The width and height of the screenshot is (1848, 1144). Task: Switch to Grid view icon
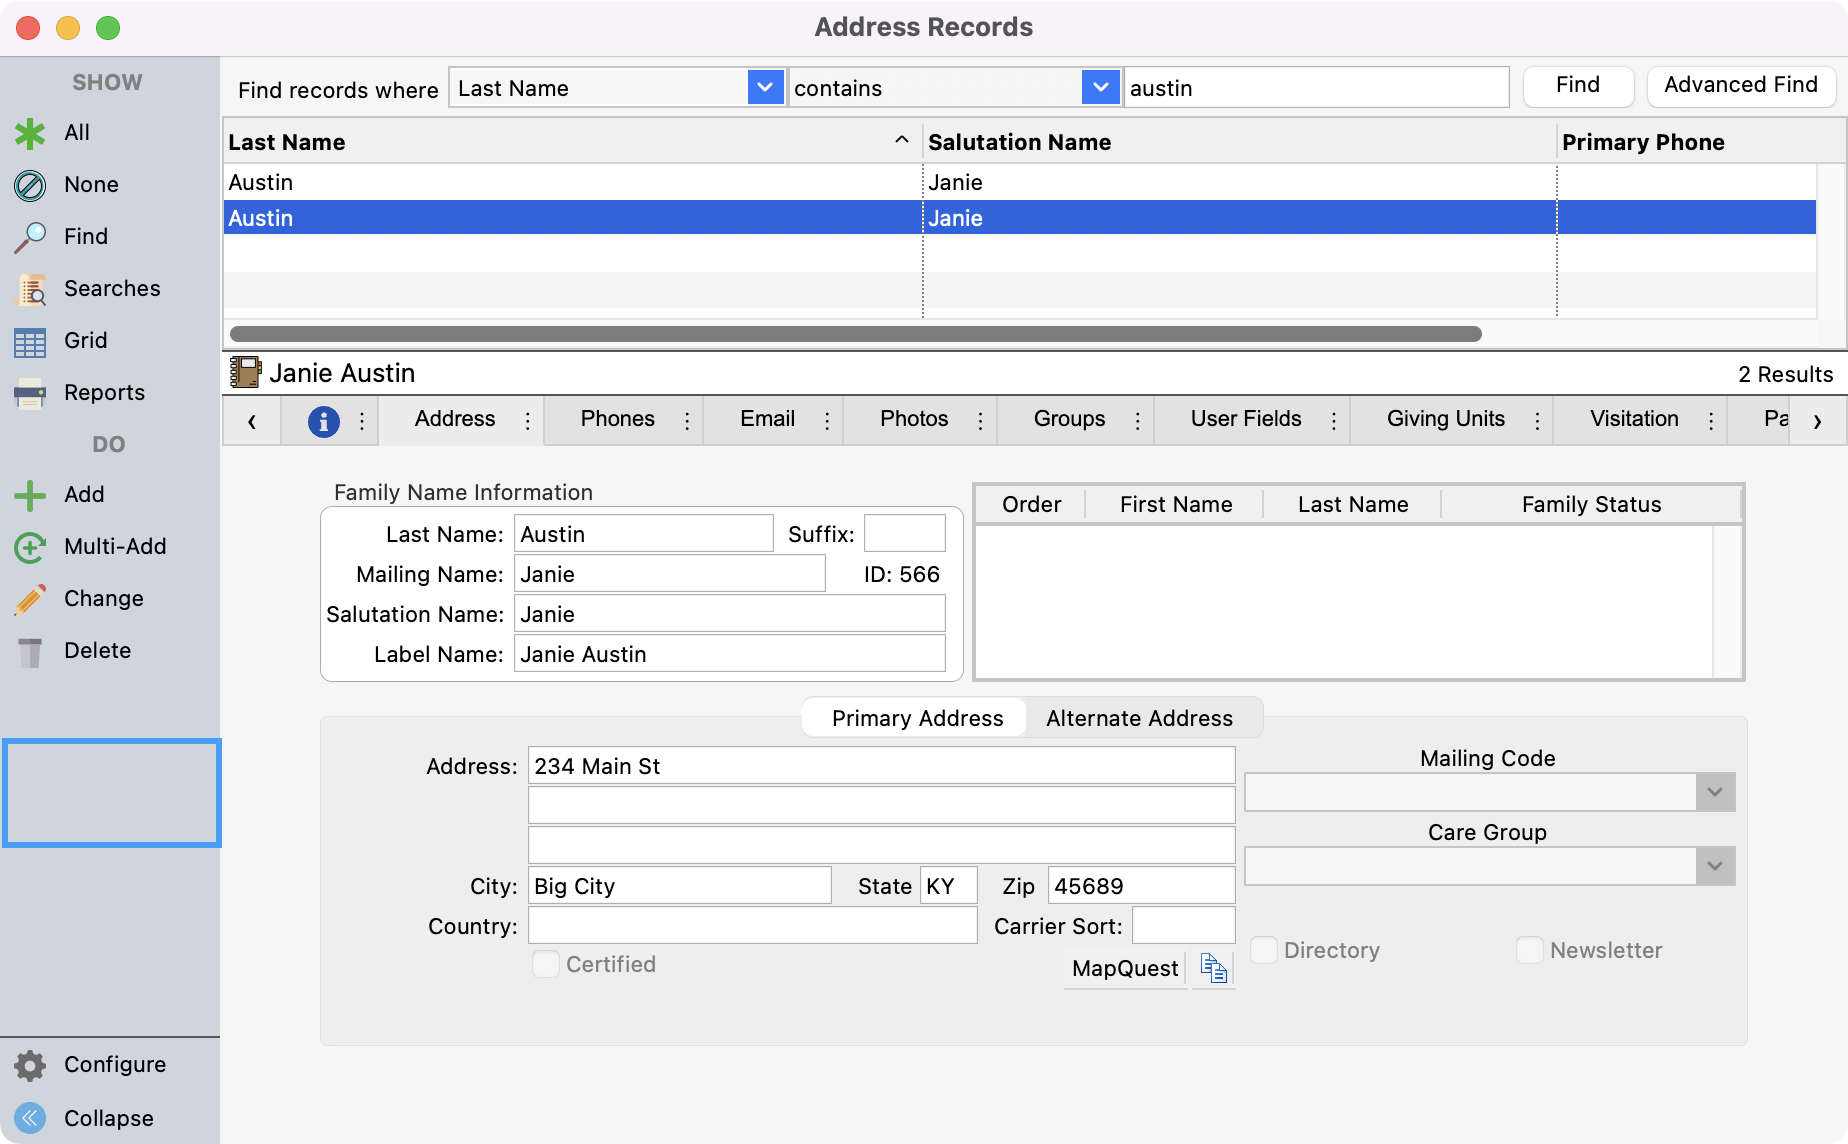30,341
